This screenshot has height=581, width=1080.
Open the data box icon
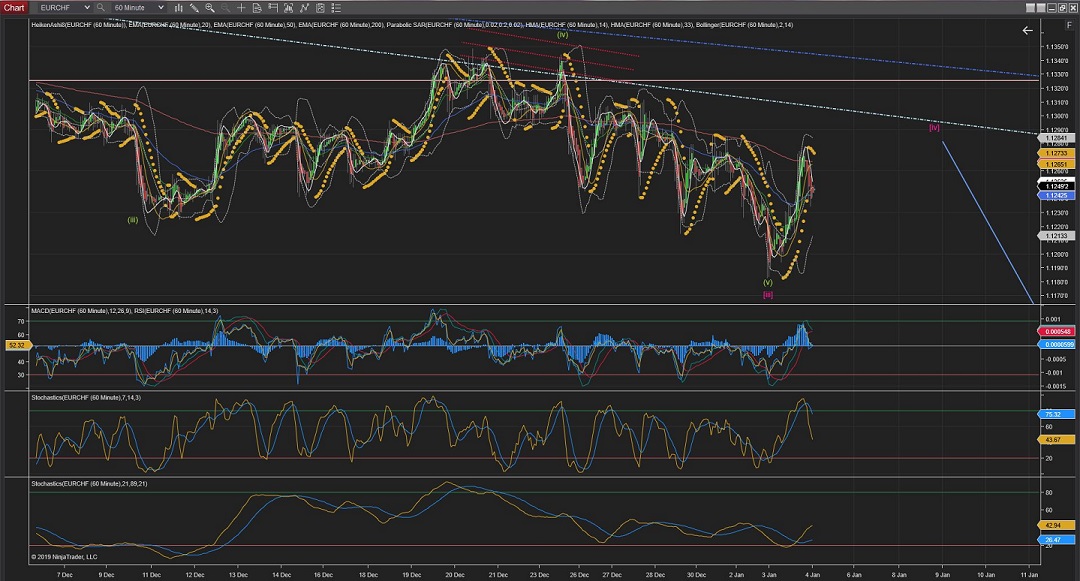point(256,7)
